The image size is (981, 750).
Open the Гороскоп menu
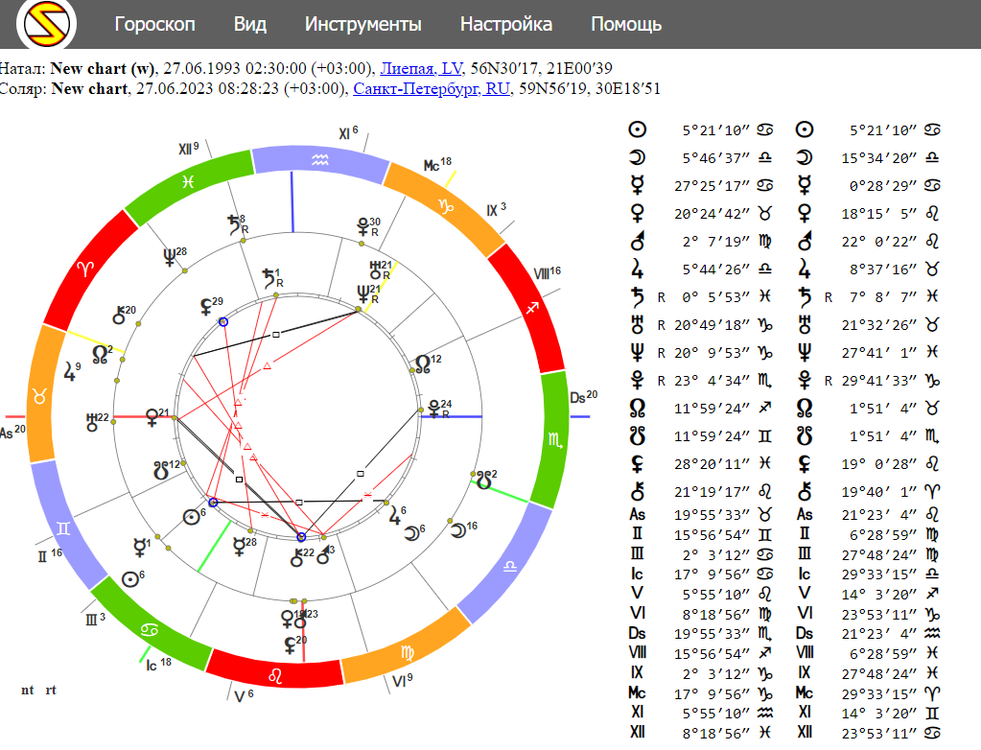point(155,24)
